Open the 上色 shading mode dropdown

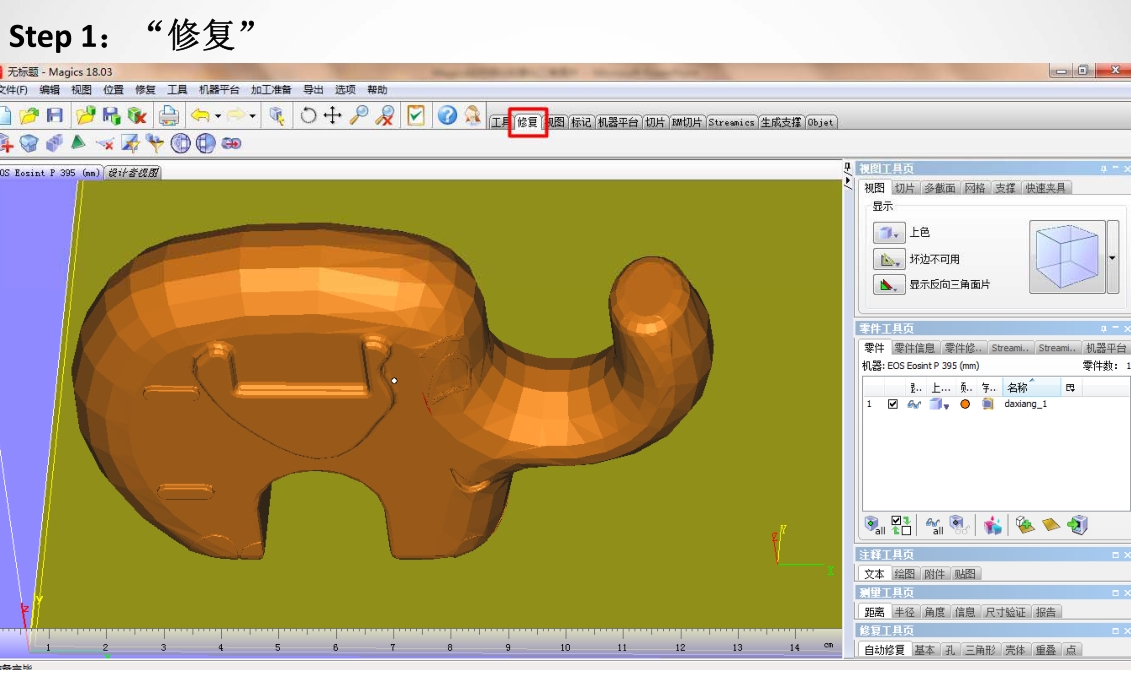pos(888,233)
